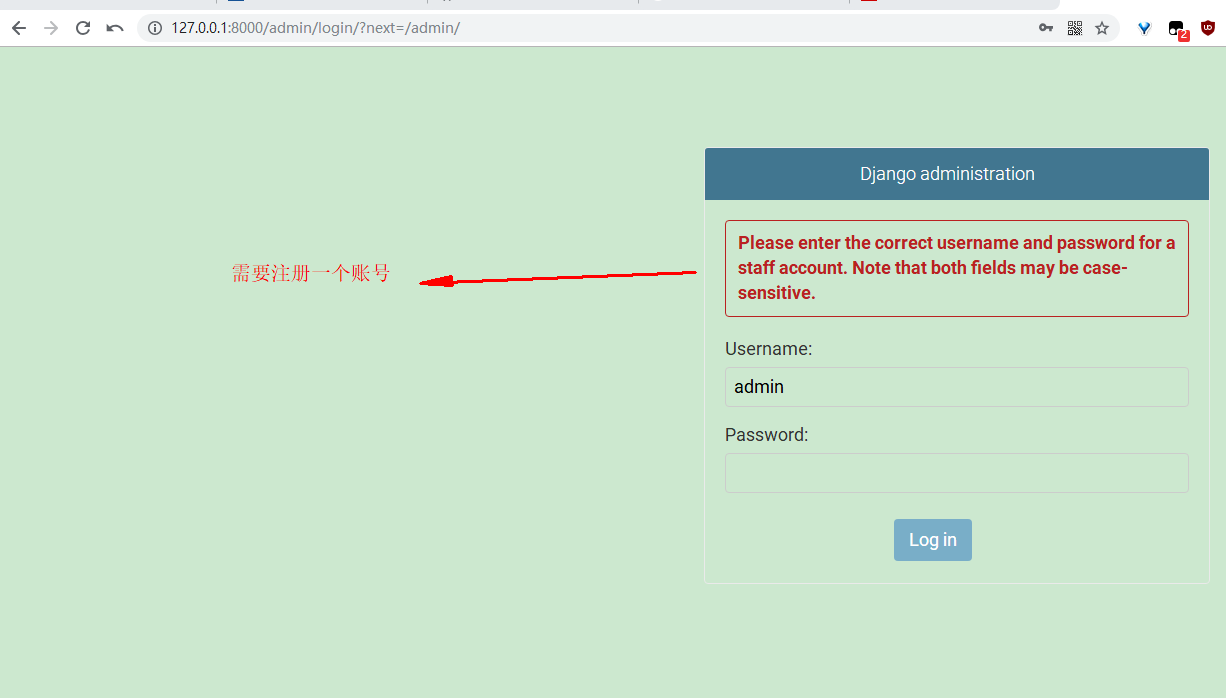Click the address bar URL 127.0.0.1:8000/admin/login
The height and width of the screenshot is (698, 1226).
[315, 28]
